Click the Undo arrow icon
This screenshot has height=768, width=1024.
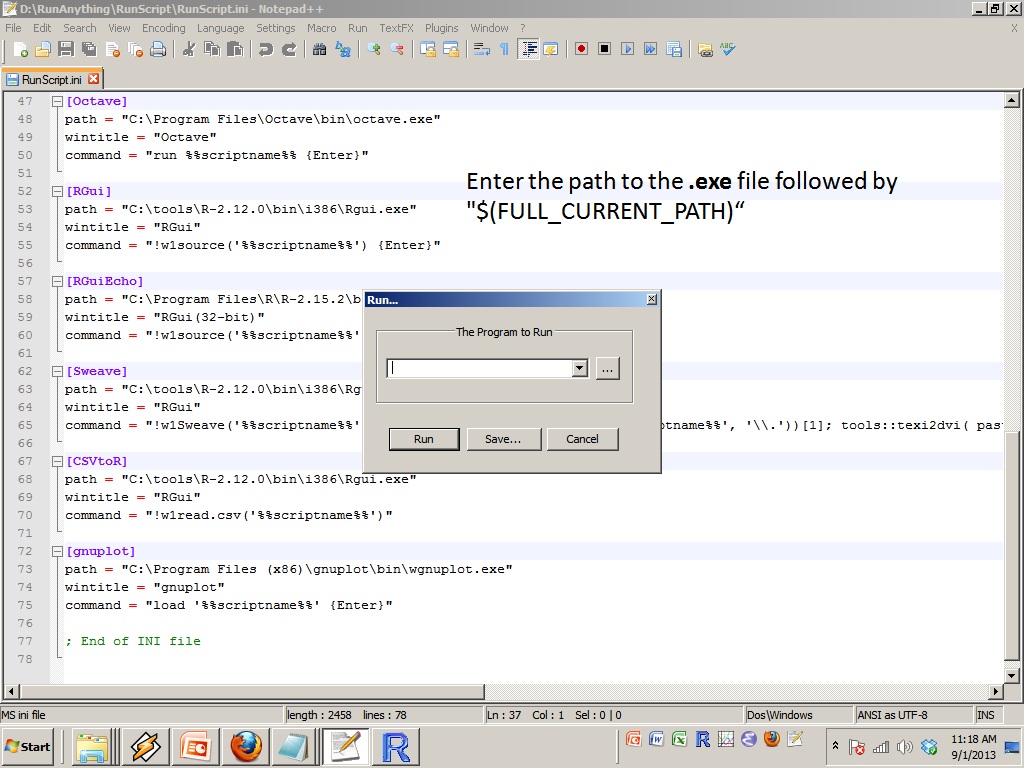click(265, 50)
